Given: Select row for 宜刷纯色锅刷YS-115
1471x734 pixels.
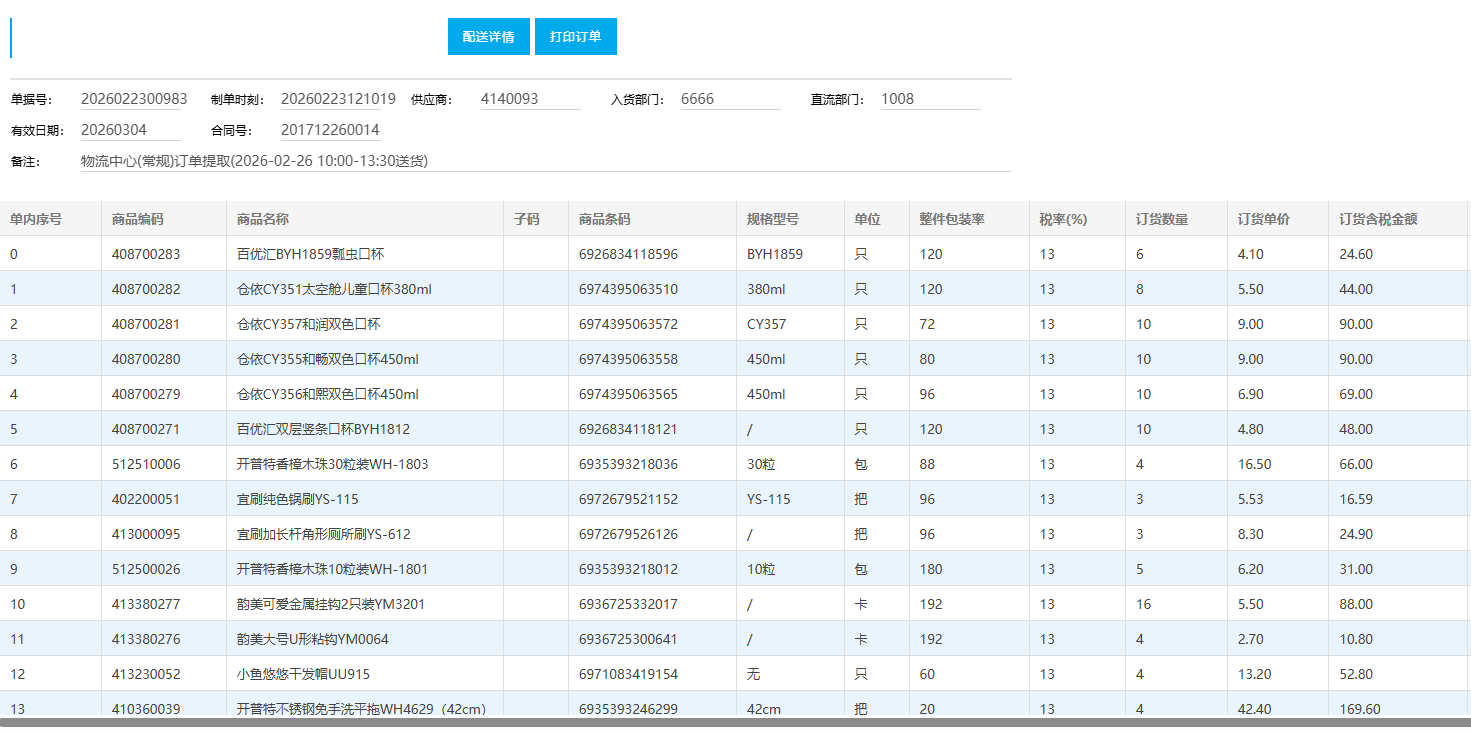Looking at the screenshot, I should (x=297, y=499).
